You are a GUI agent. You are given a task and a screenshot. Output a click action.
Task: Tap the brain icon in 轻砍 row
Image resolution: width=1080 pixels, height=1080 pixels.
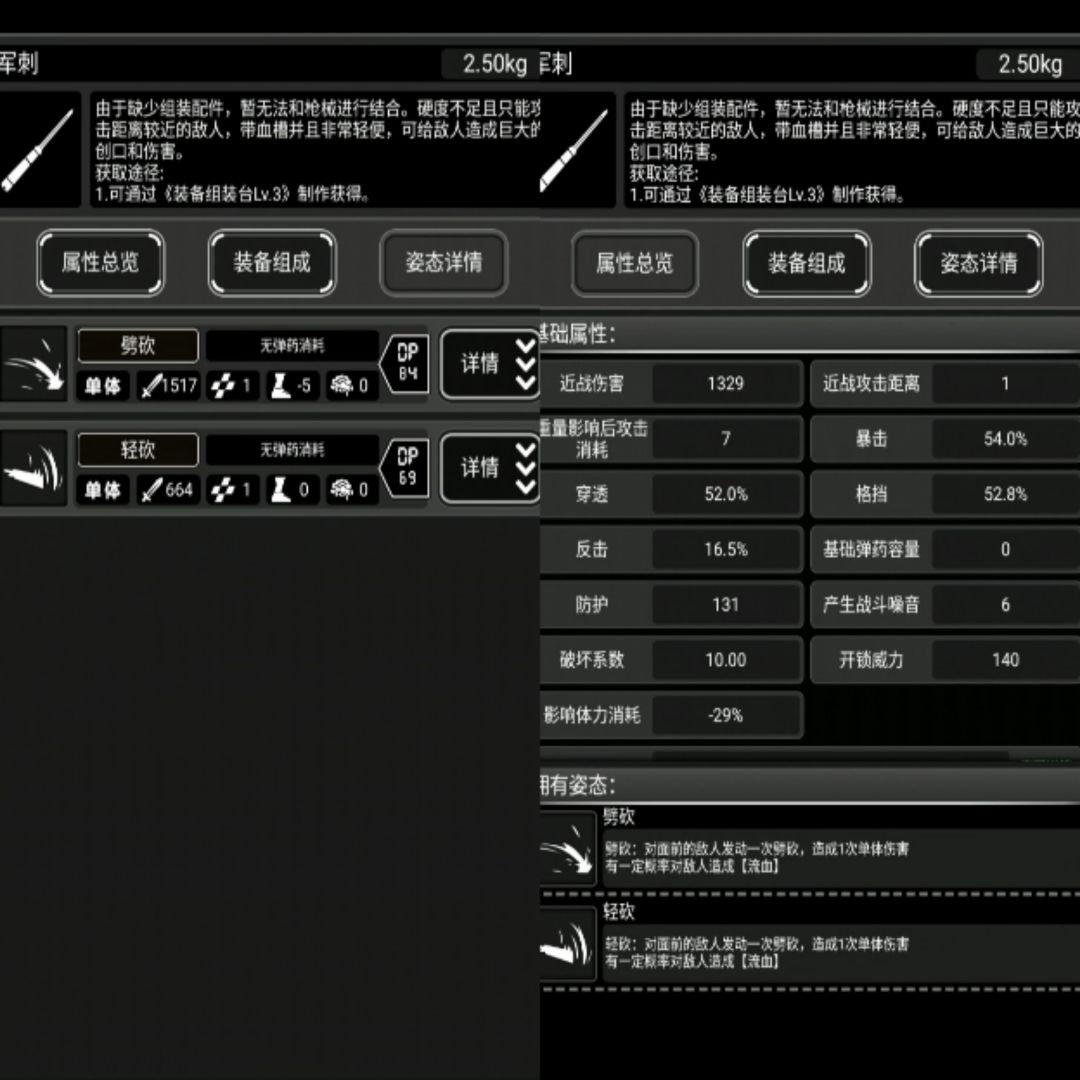pyautogui.click(x=342, y=490)
